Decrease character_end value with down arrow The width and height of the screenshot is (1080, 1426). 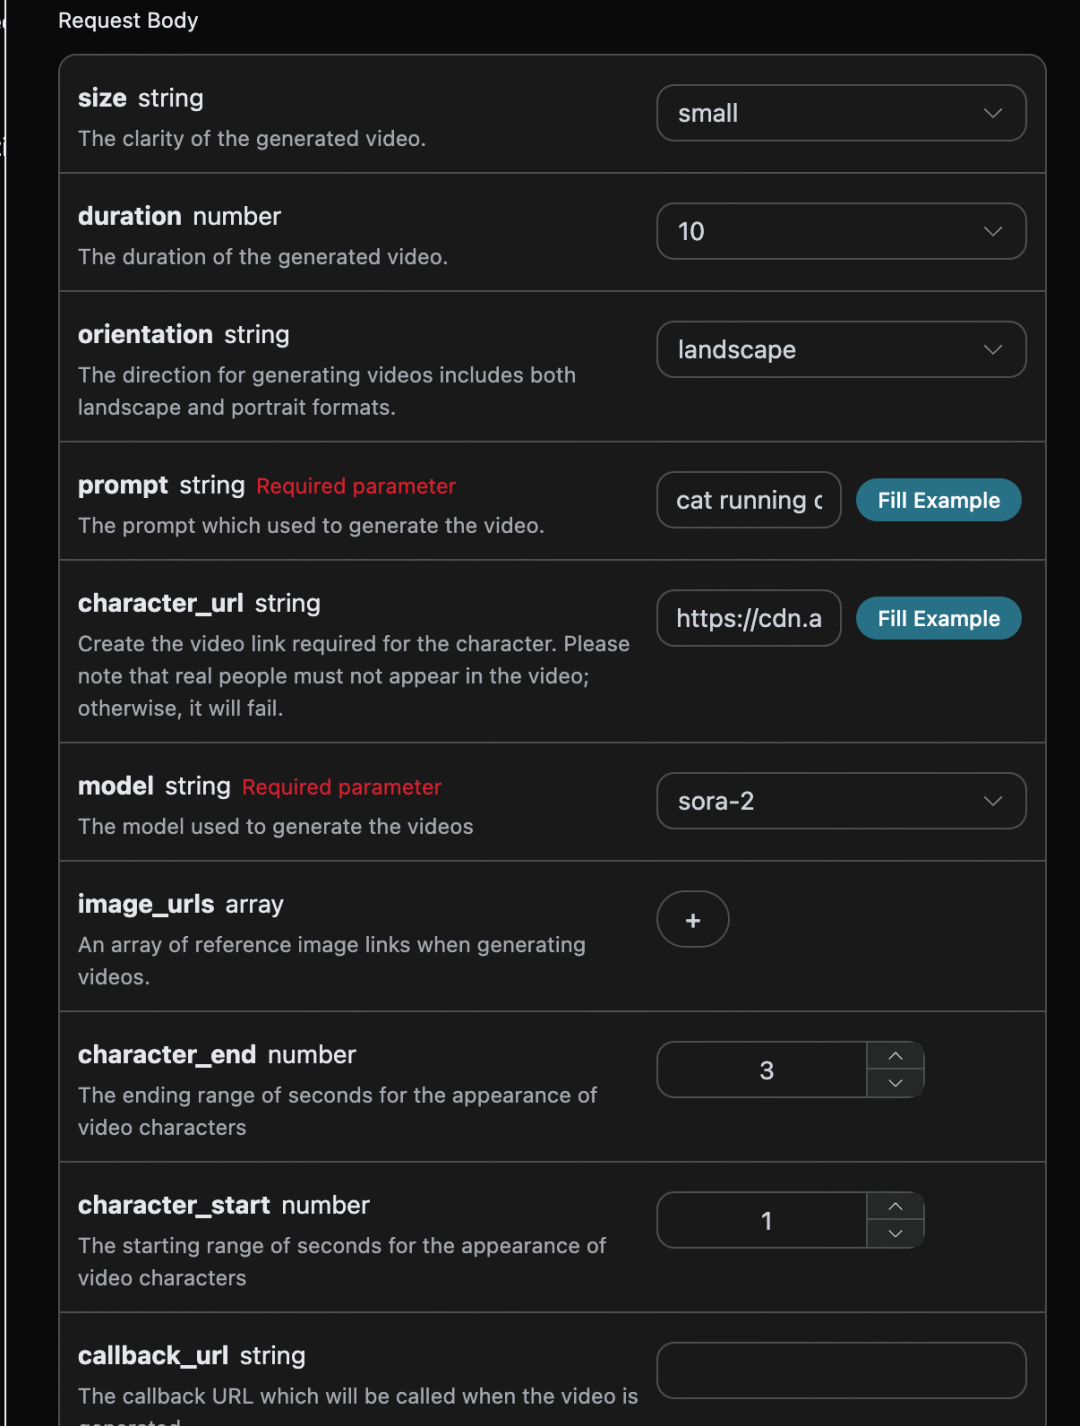(x=895, y=1083)
